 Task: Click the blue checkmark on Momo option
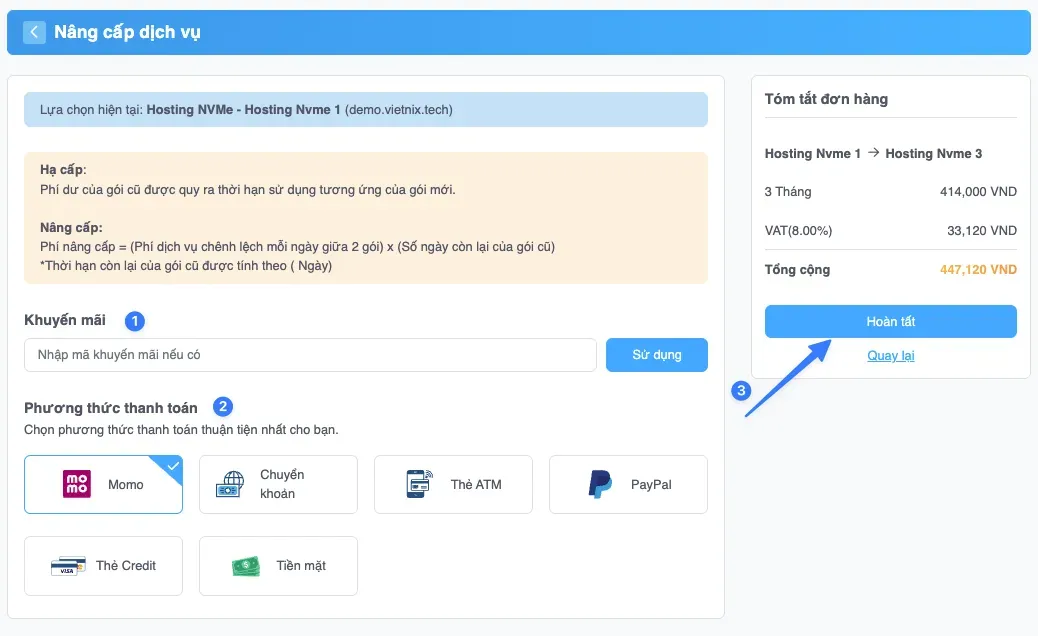[173, 464]
